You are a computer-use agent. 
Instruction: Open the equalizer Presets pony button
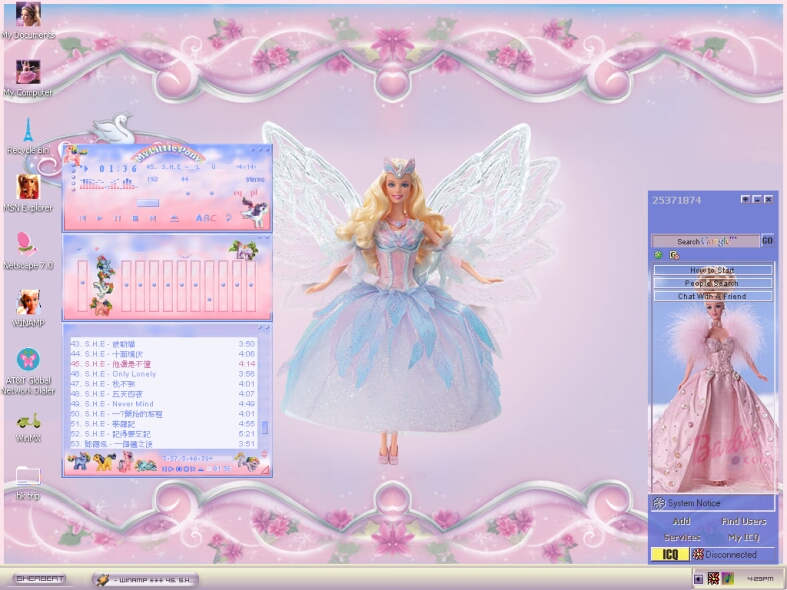[244, 249]
